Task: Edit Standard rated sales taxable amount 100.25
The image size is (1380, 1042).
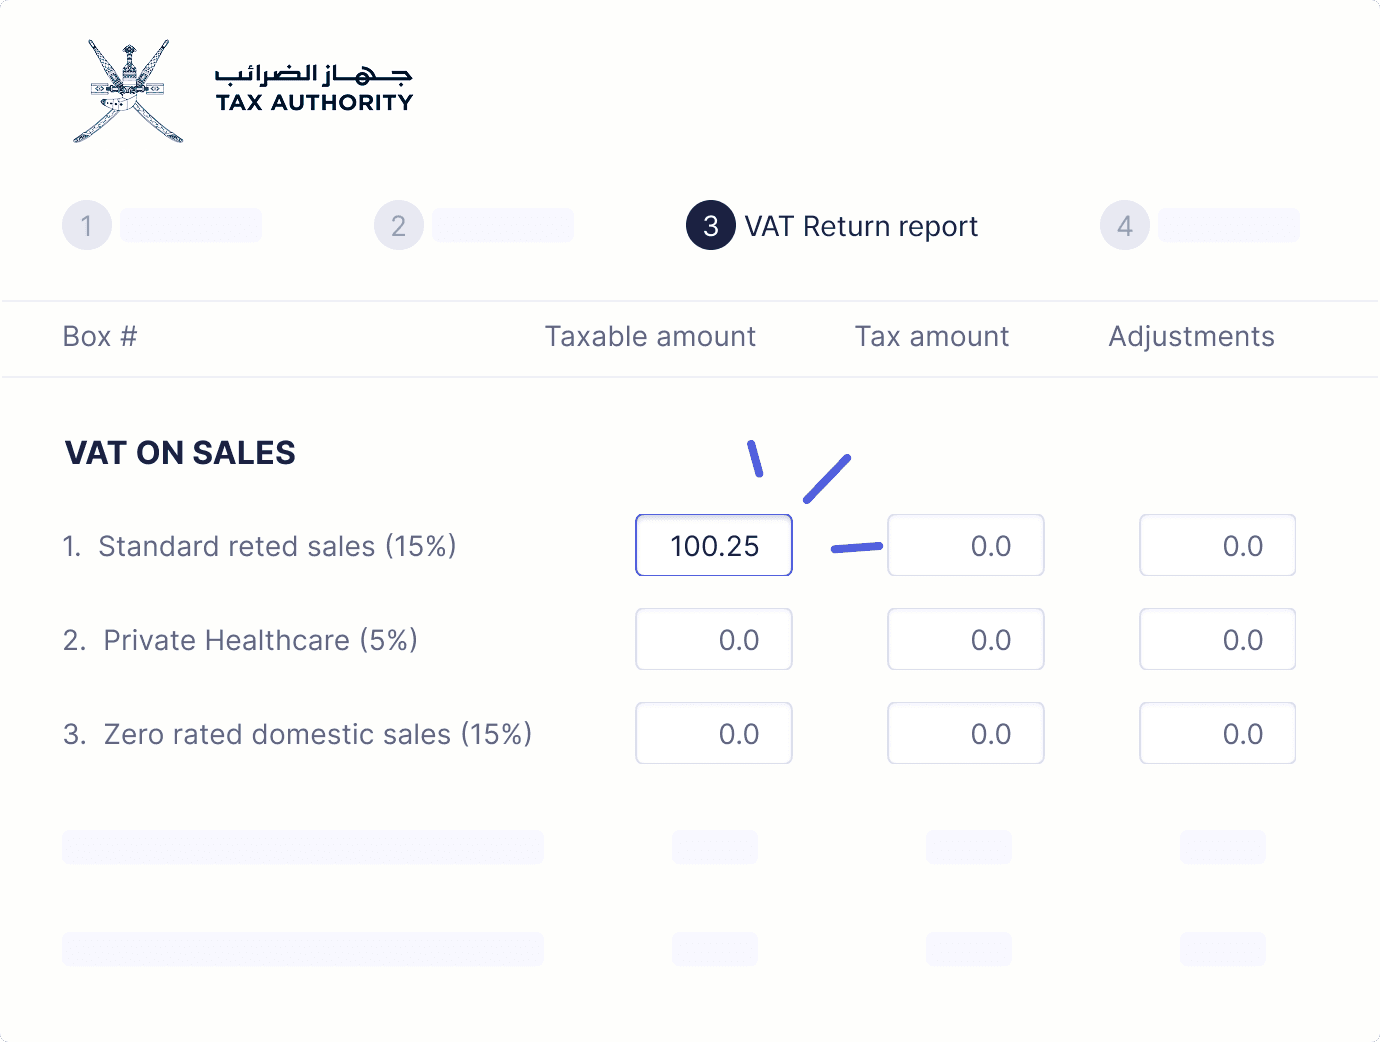Action: pos(714,545)
